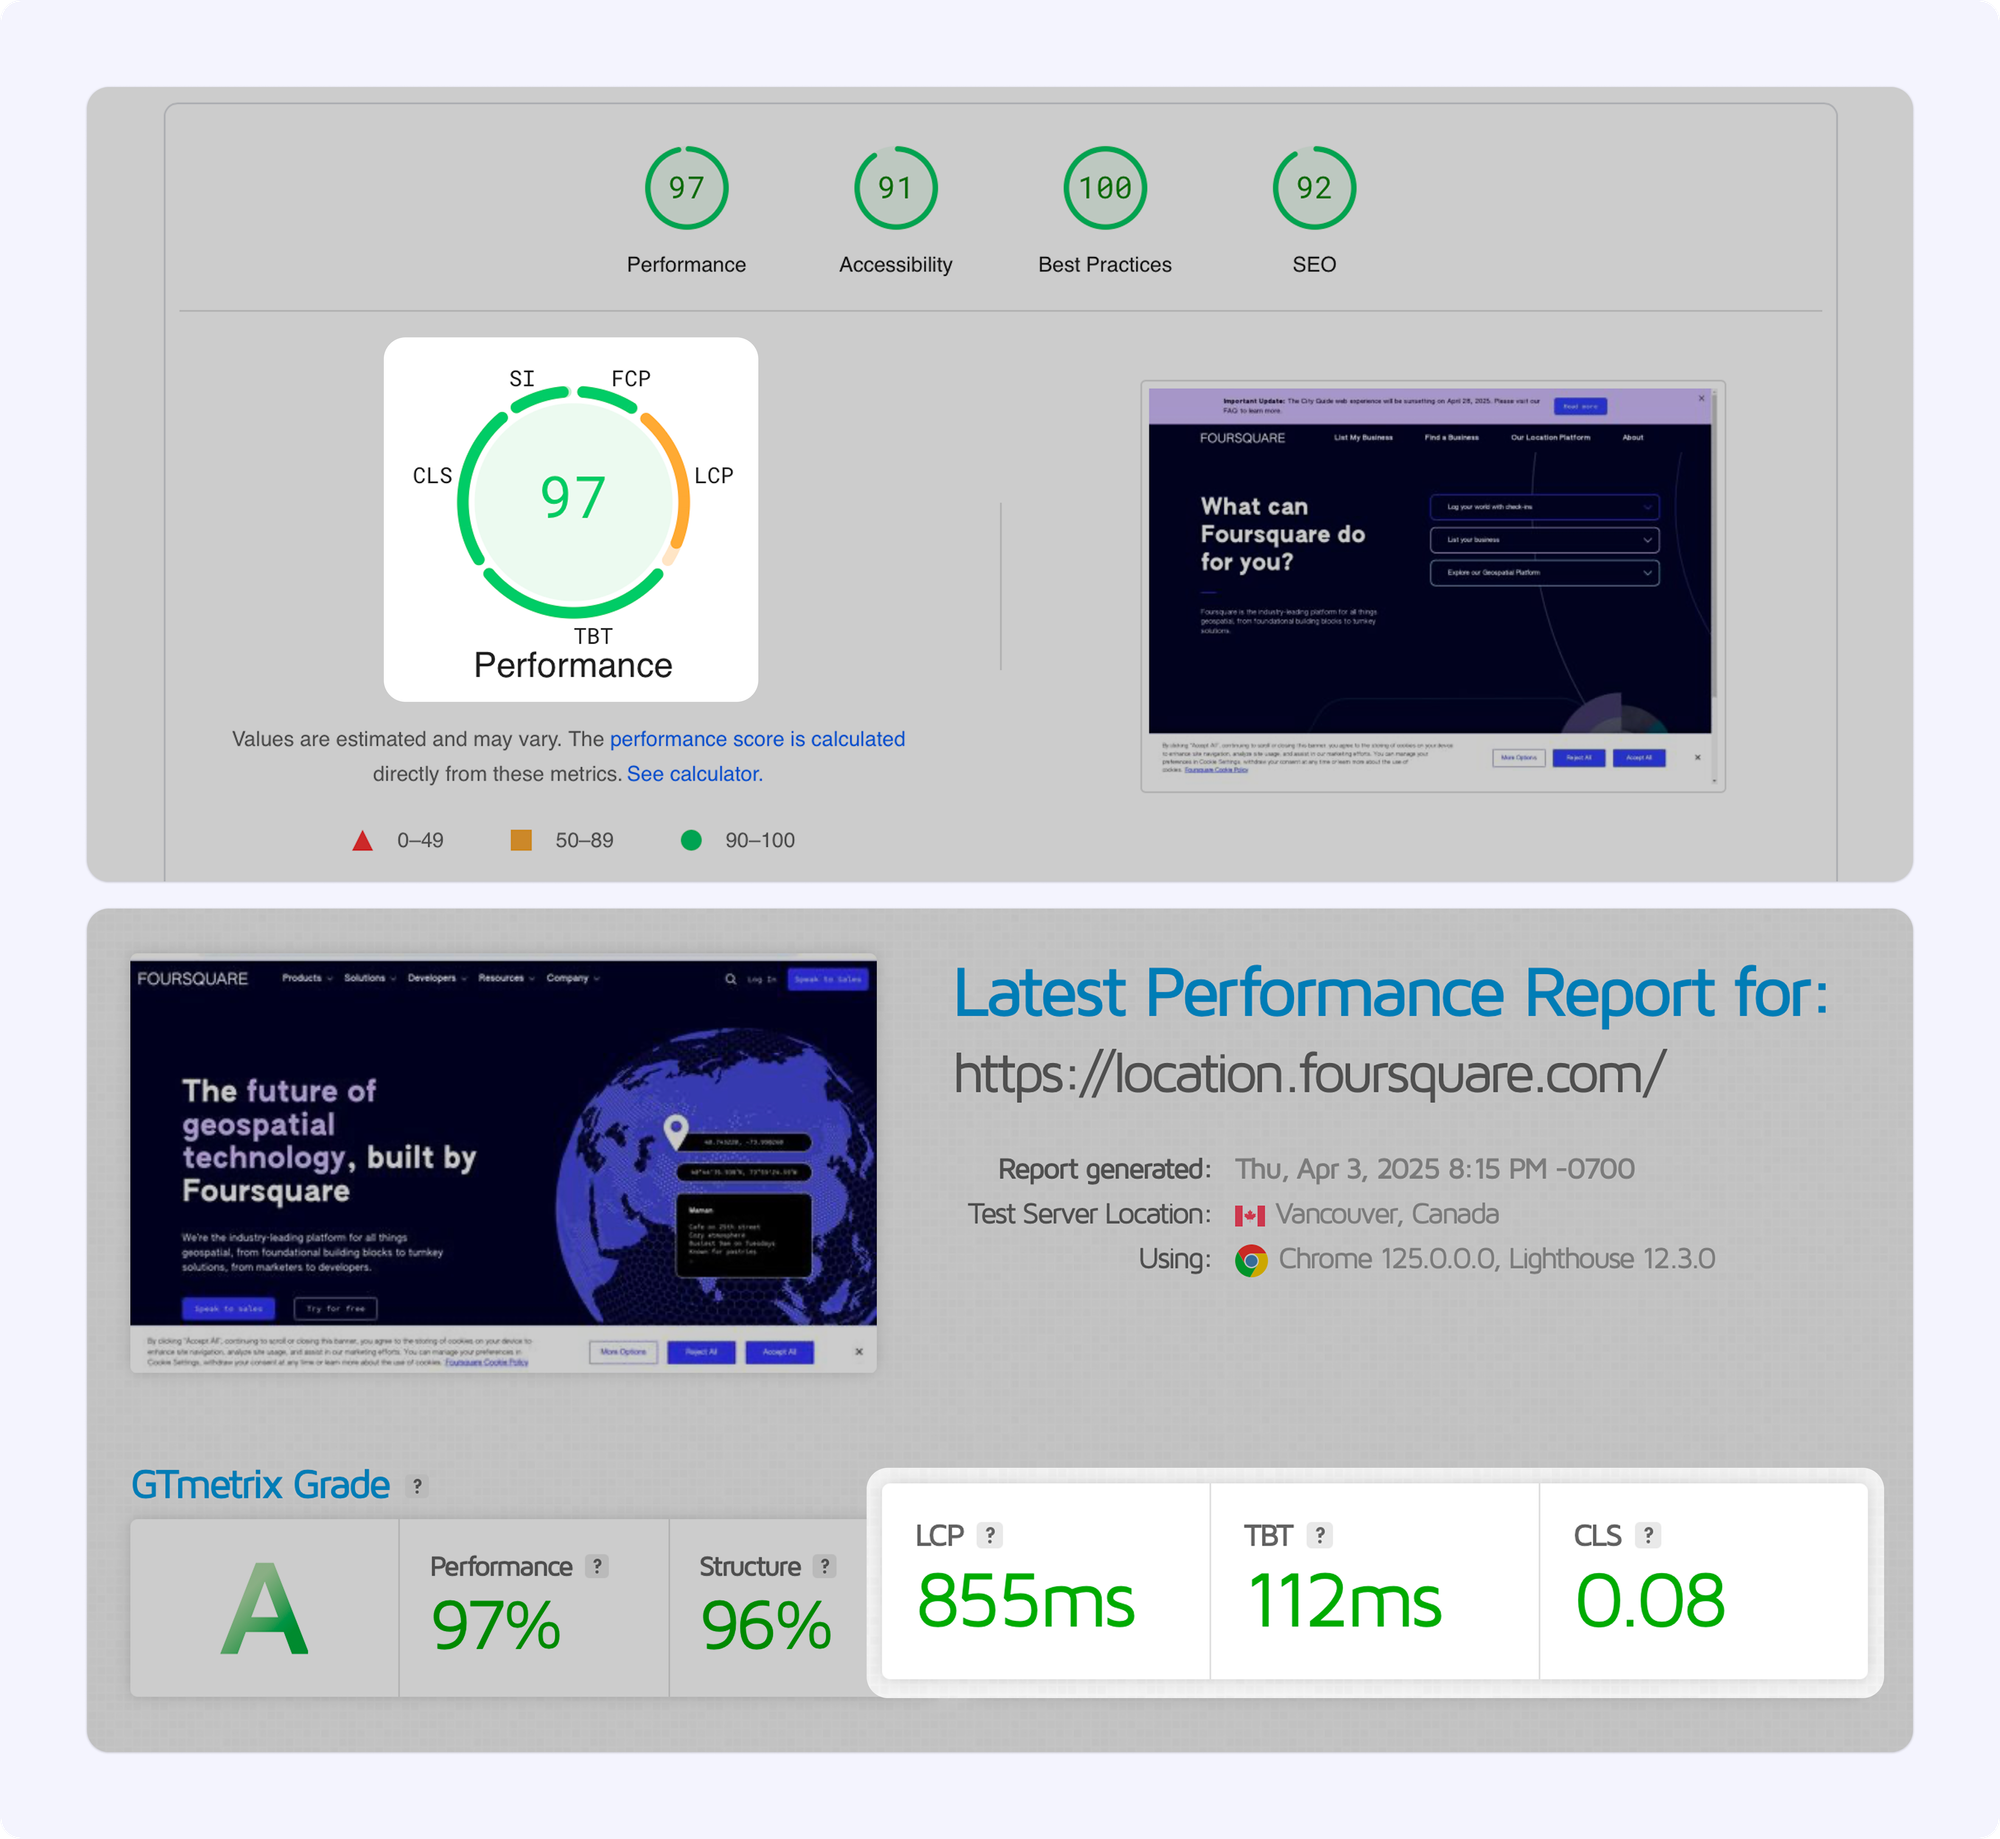
Task: Click the Chrome browser icon
Action: coord(1250,1260)
